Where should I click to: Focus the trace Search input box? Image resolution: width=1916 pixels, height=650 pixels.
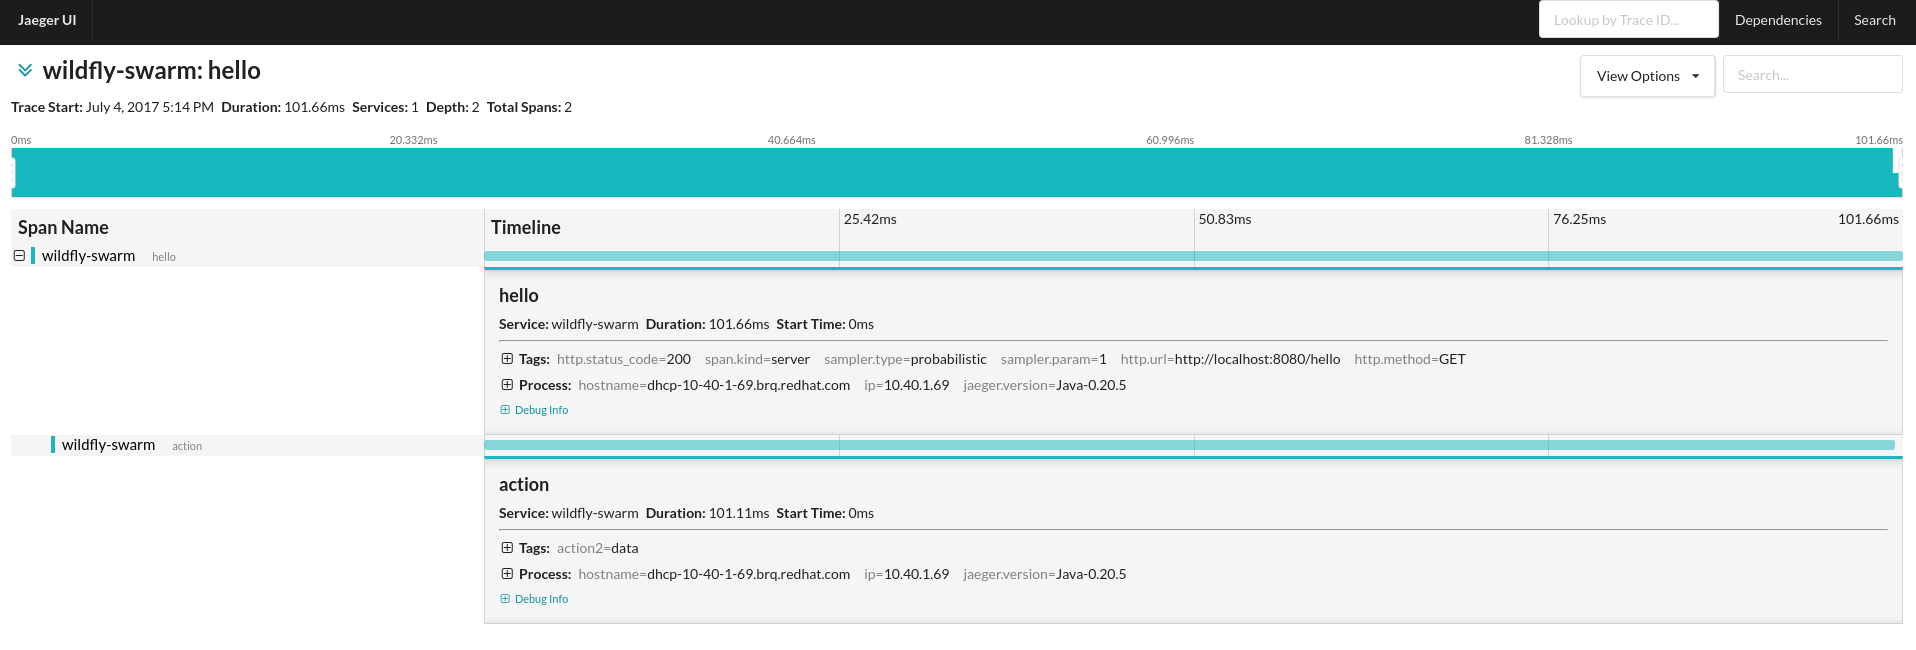pyautogui.click(x=1812, y=75)
